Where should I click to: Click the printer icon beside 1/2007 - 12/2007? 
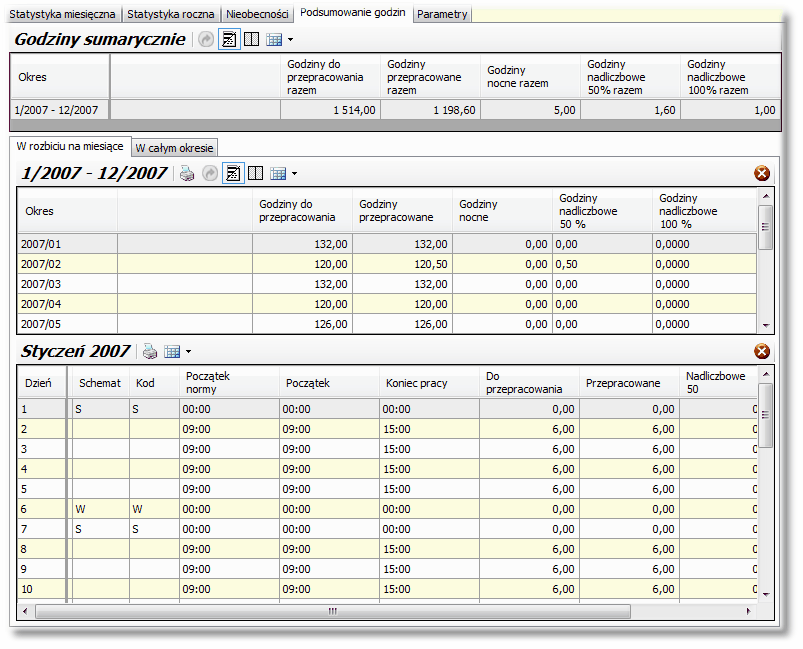(187, 174)
